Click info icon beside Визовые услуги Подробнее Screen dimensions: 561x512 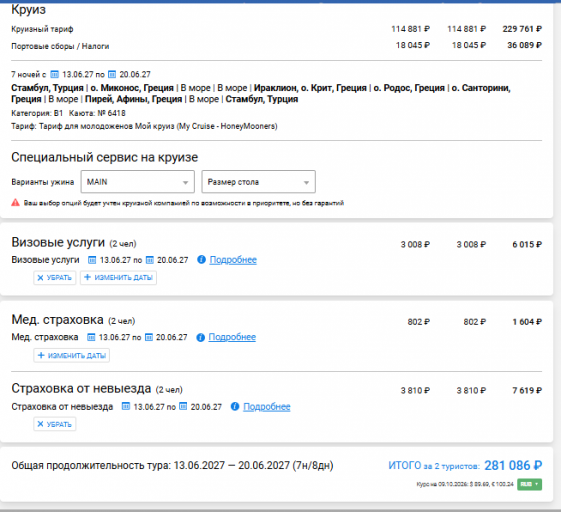pos(201,259)
